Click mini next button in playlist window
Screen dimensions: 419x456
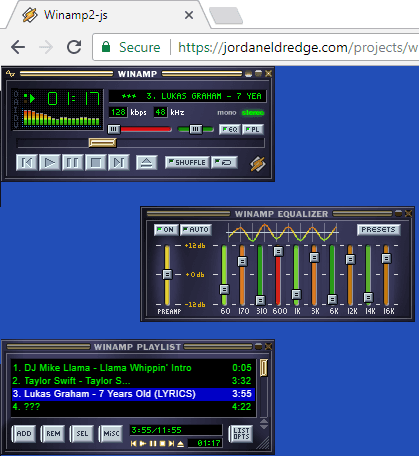click(171, 444)
